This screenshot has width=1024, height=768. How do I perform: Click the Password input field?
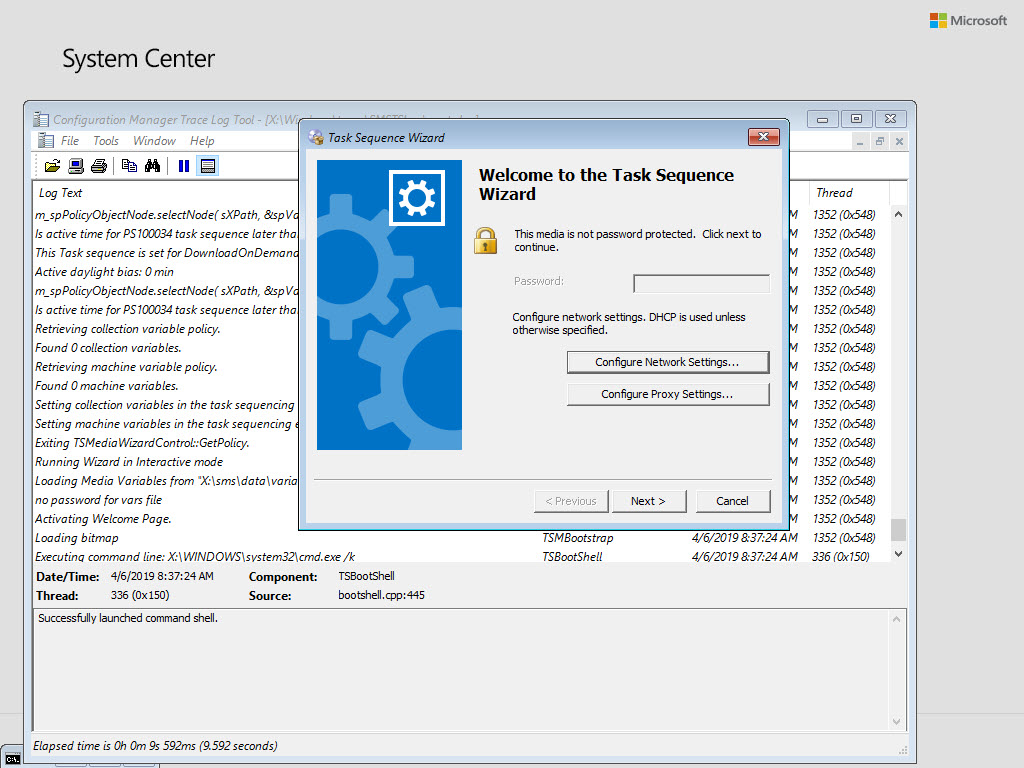point(700,283)
